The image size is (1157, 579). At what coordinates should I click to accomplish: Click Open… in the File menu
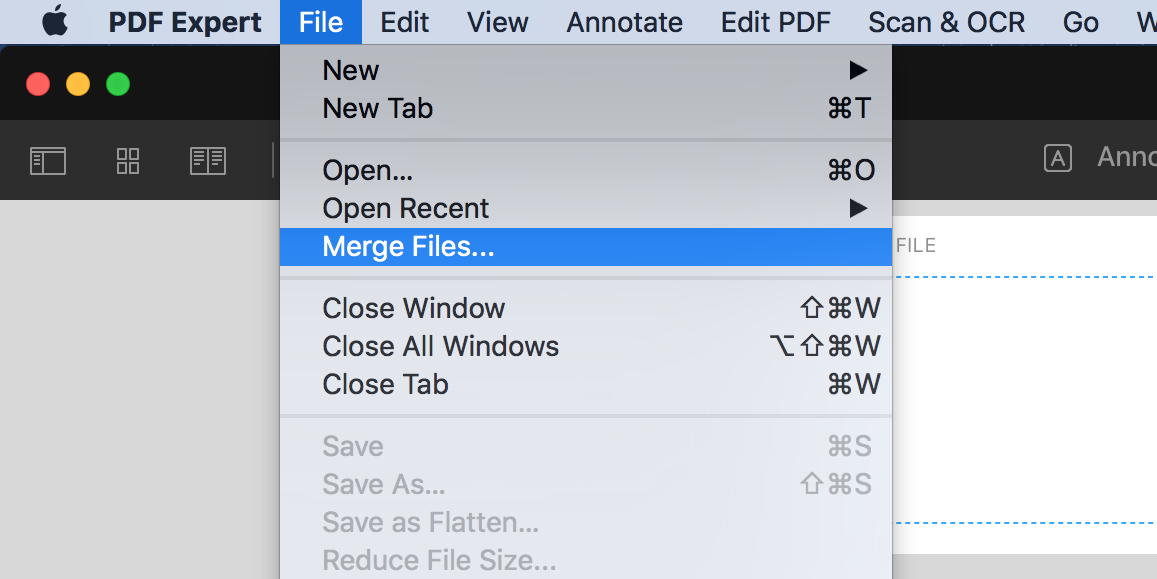tap(367, 170)
